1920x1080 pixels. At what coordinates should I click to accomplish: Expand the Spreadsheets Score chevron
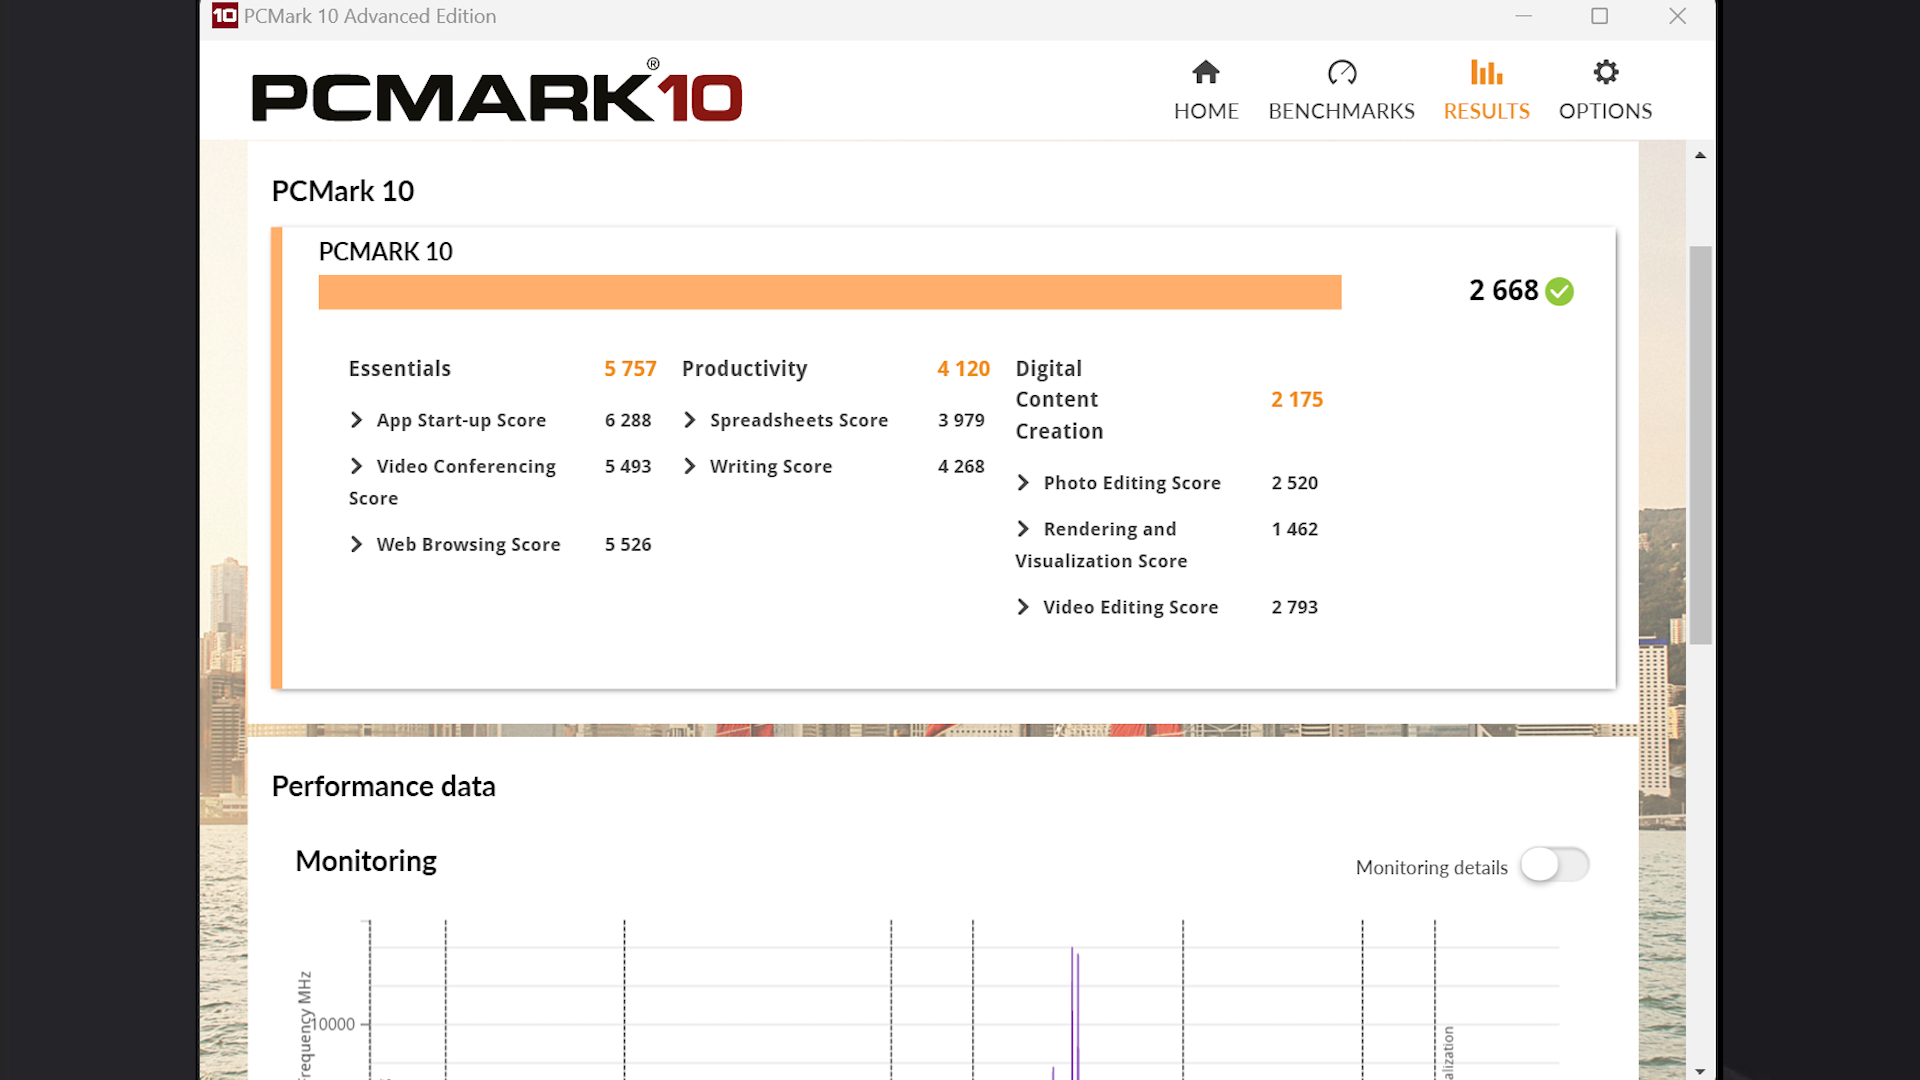[x=690, y=420]
